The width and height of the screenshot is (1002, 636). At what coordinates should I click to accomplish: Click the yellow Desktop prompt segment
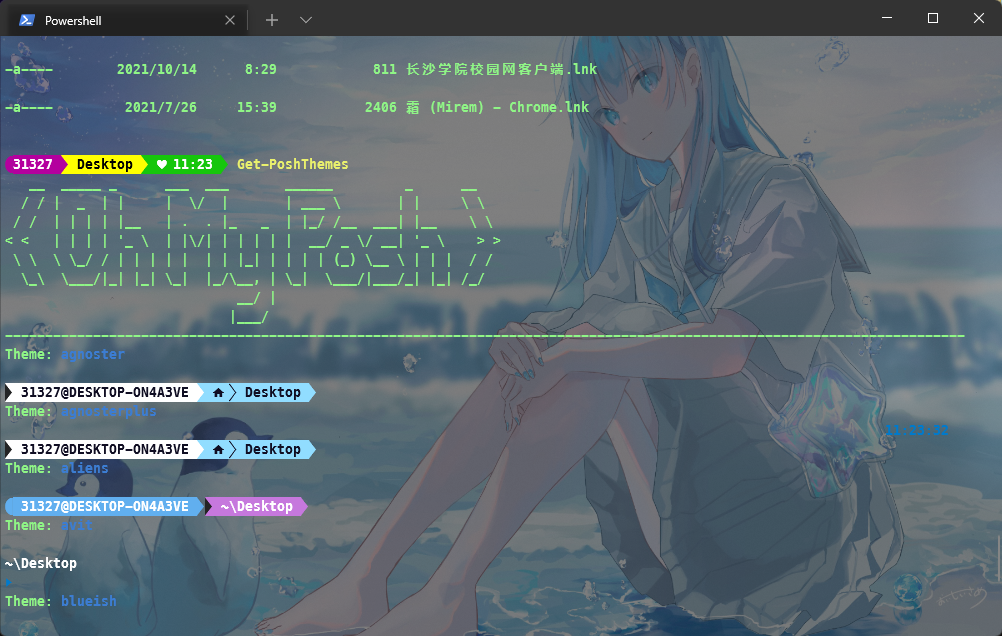click(104, 164)
